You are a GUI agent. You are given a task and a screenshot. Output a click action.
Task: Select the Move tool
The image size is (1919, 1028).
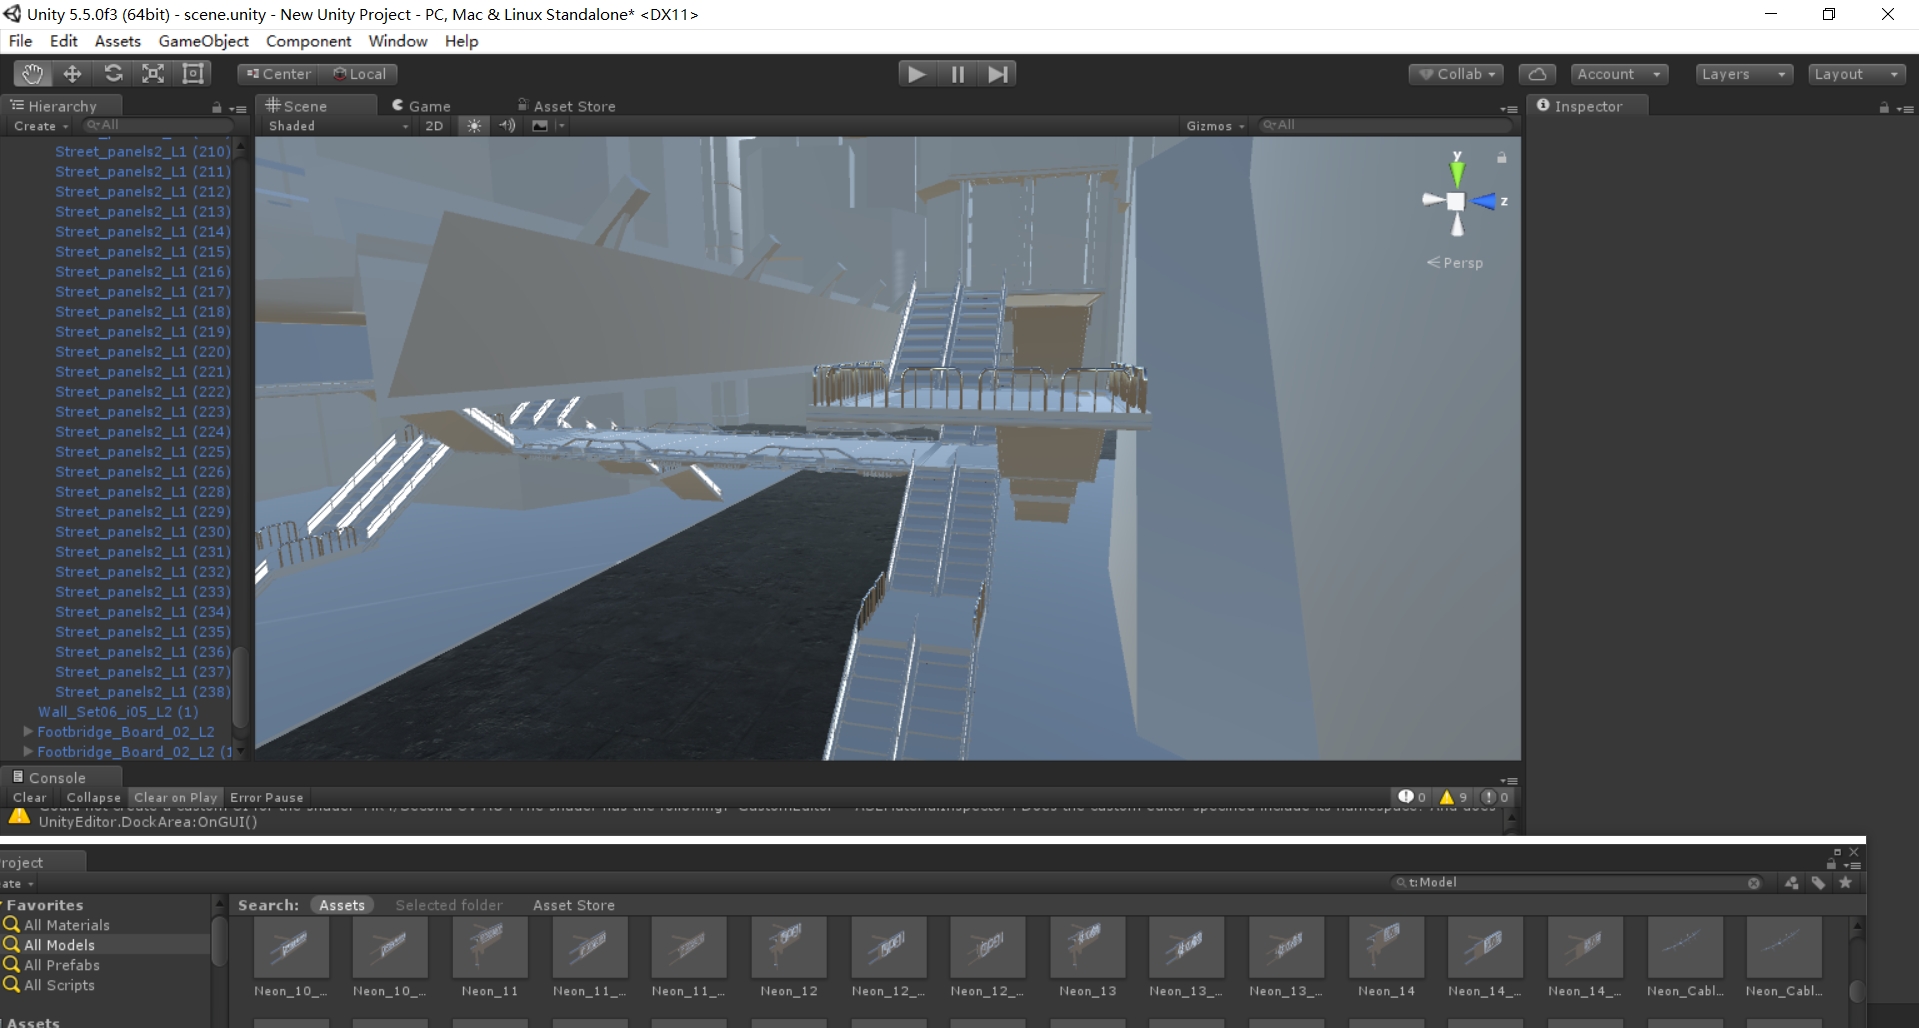pyautogui.click(x=72, y=74)
